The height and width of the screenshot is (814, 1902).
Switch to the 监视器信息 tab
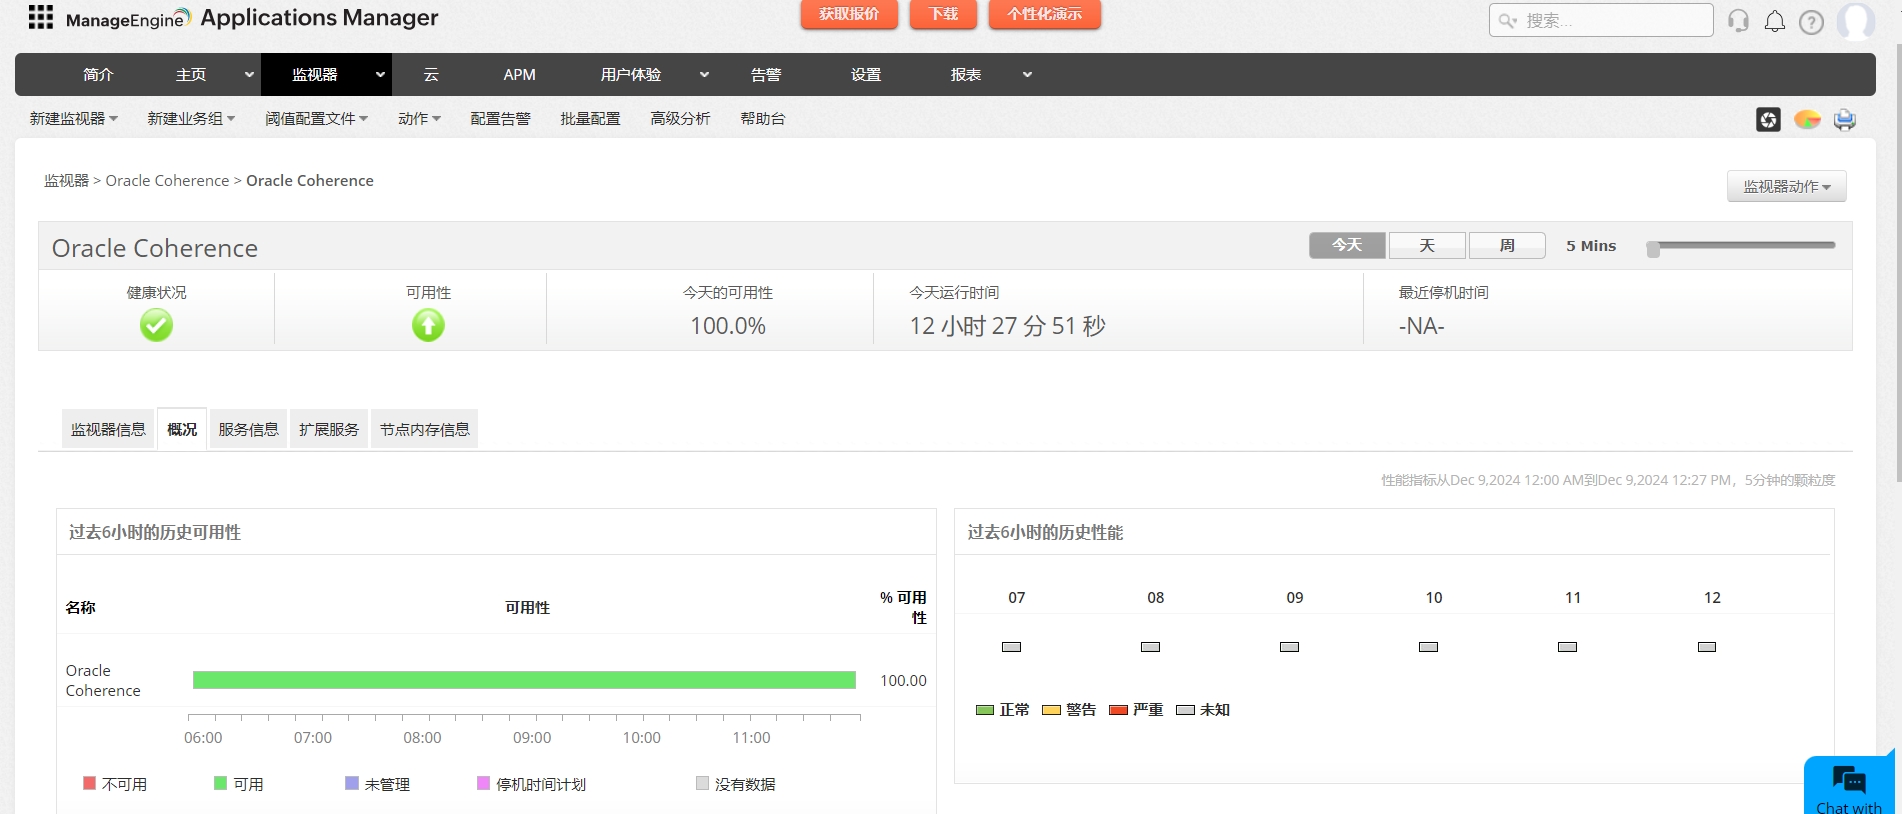click(x=108, y=429)
